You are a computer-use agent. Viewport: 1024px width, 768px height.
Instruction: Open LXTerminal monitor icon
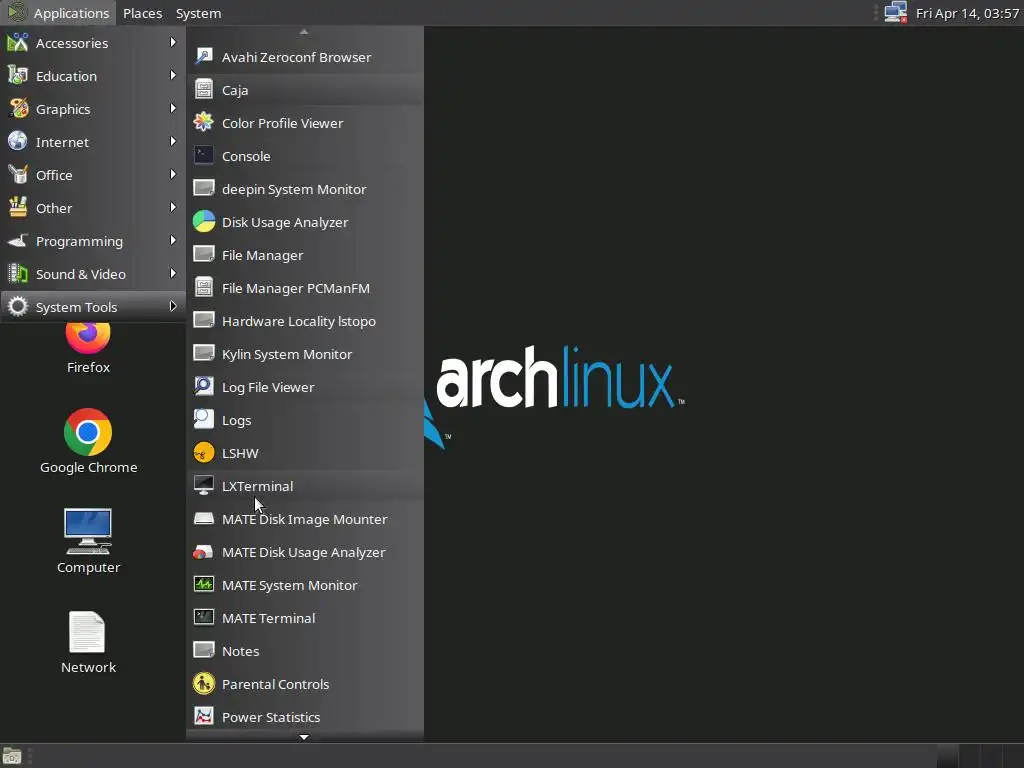[204, 485]
